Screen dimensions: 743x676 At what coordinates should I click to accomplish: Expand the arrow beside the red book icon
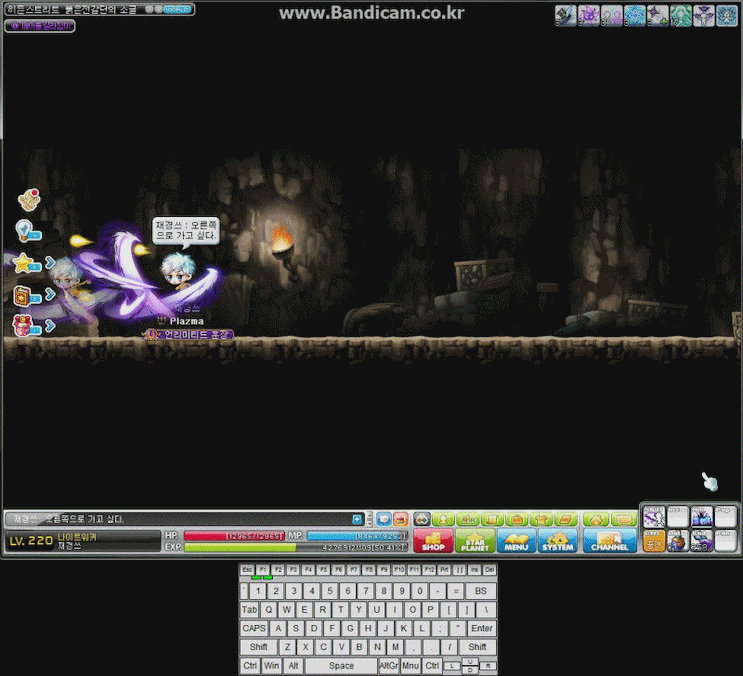tap(50, 295)
